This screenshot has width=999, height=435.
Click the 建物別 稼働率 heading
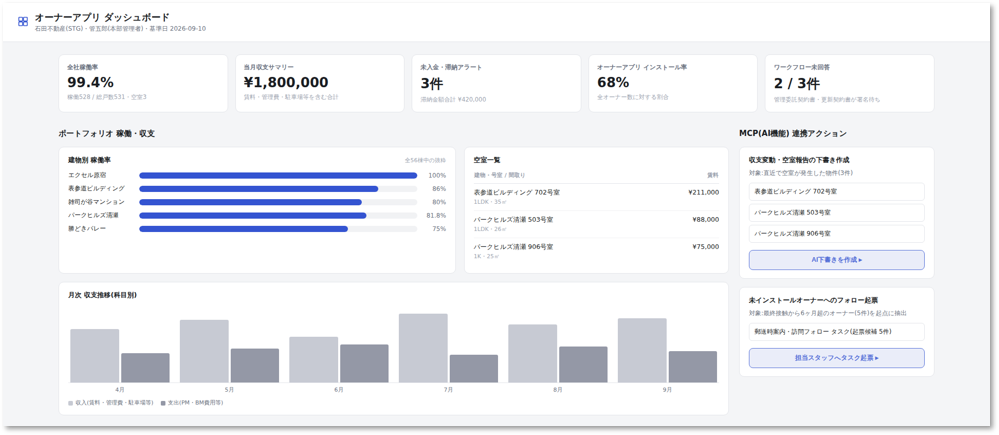point(90,160)
